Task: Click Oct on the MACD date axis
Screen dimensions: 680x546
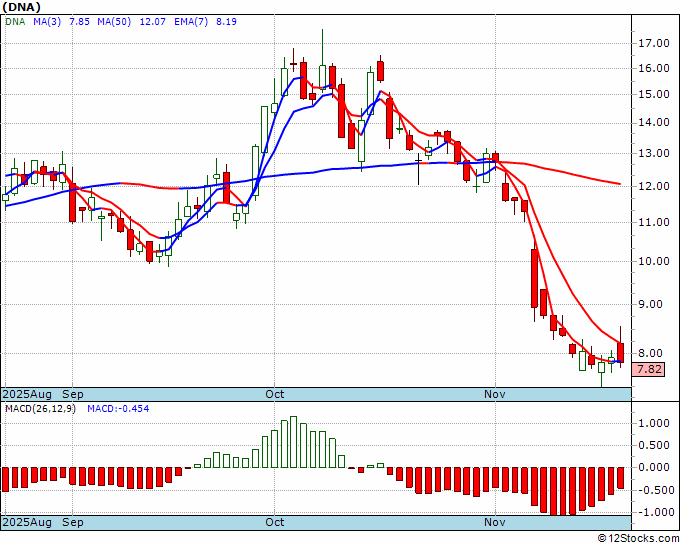Action: pos(275,522)
